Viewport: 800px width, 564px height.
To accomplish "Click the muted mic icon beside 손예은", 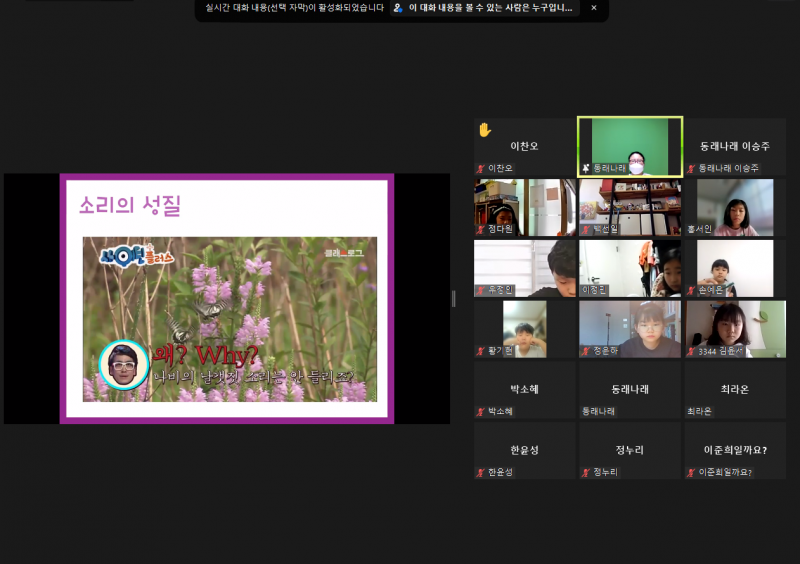I will 691,290.
